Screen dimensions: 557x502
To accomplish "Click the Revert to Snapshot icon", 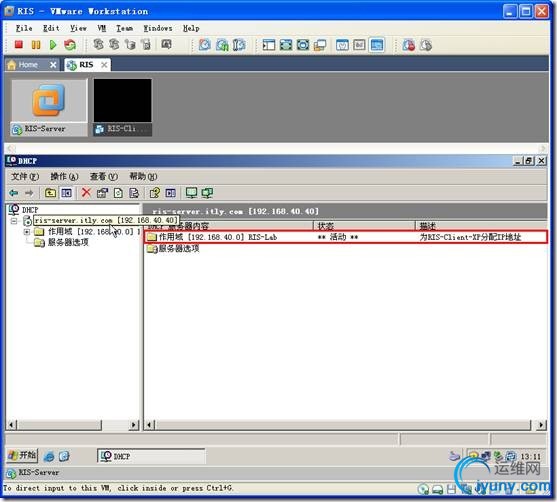I will point(222,45).
